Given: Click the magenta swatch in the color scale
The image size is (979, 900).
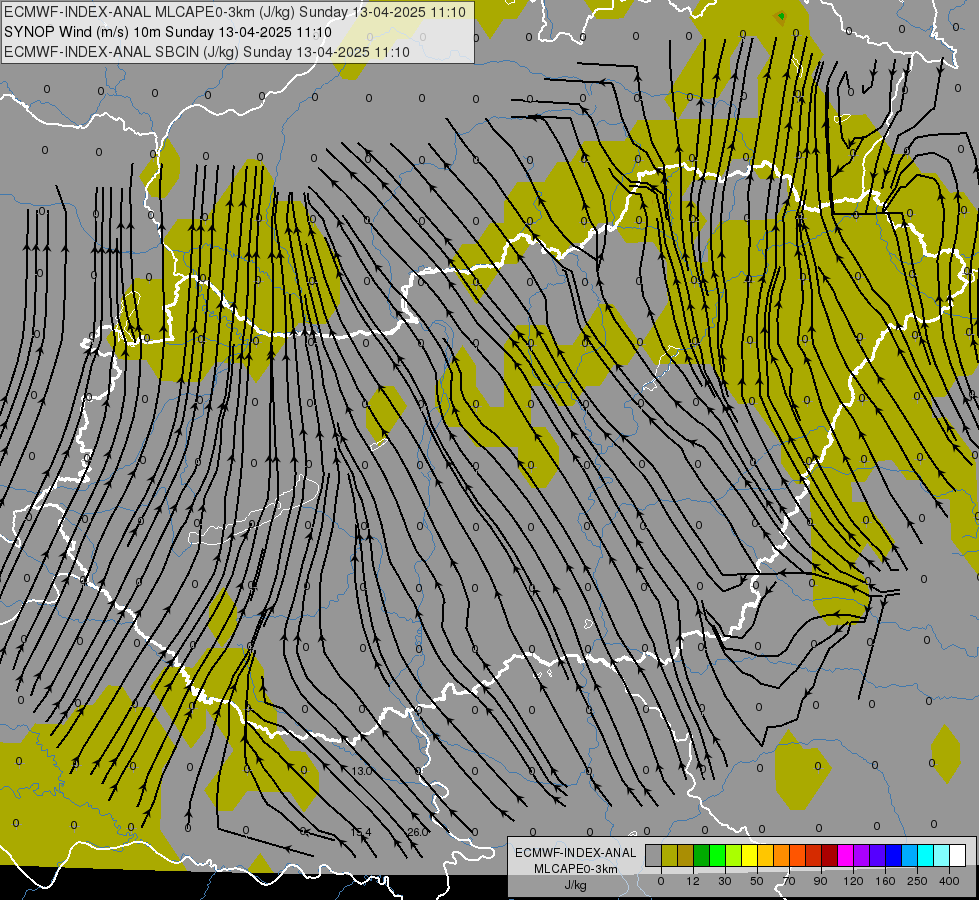Looking at the screenshot, I should [x=845, y=855].
